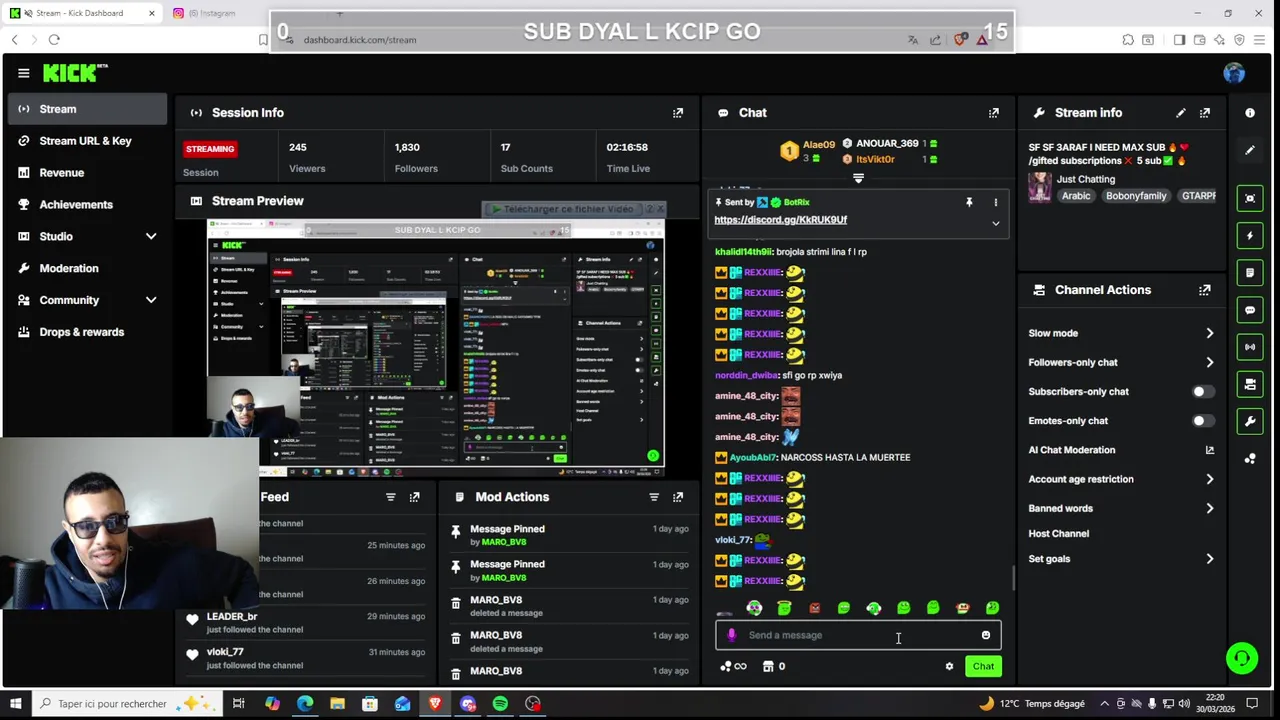
Task: Click the purple microphone icon in chat input
Action: point(732,635)
